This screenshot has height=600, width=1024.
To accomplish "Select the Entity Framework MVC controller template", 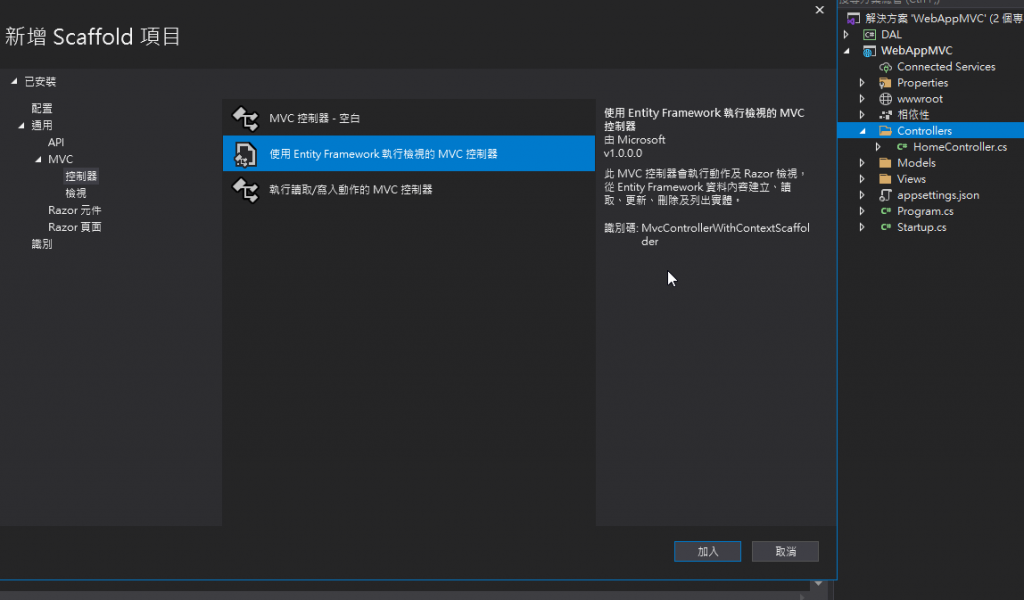I will [409, 153].
